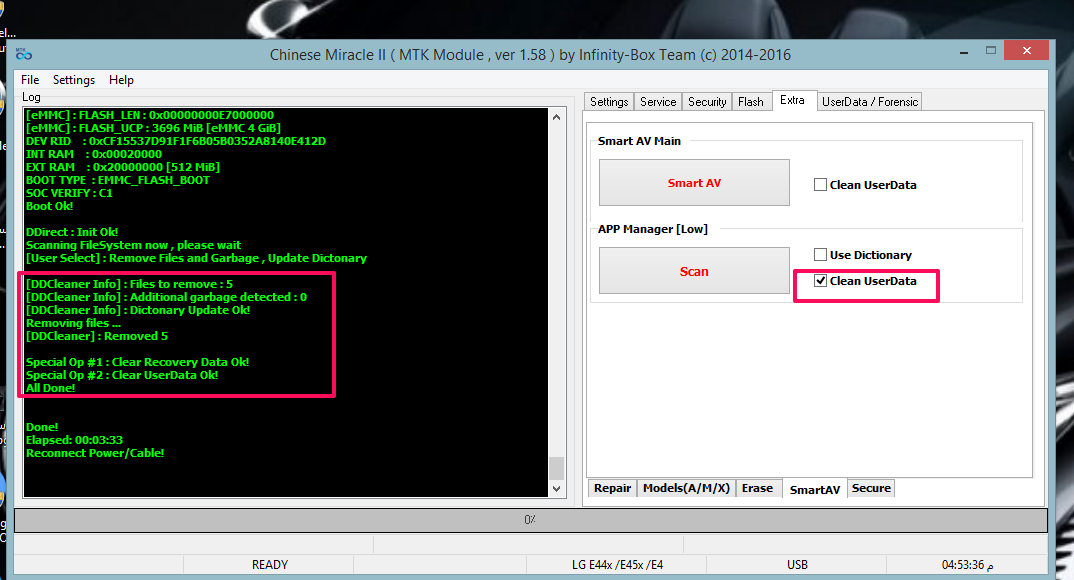1074x580 pixels.
Task: Open the UserData / Forensic tab
Action: coord(870,101)
